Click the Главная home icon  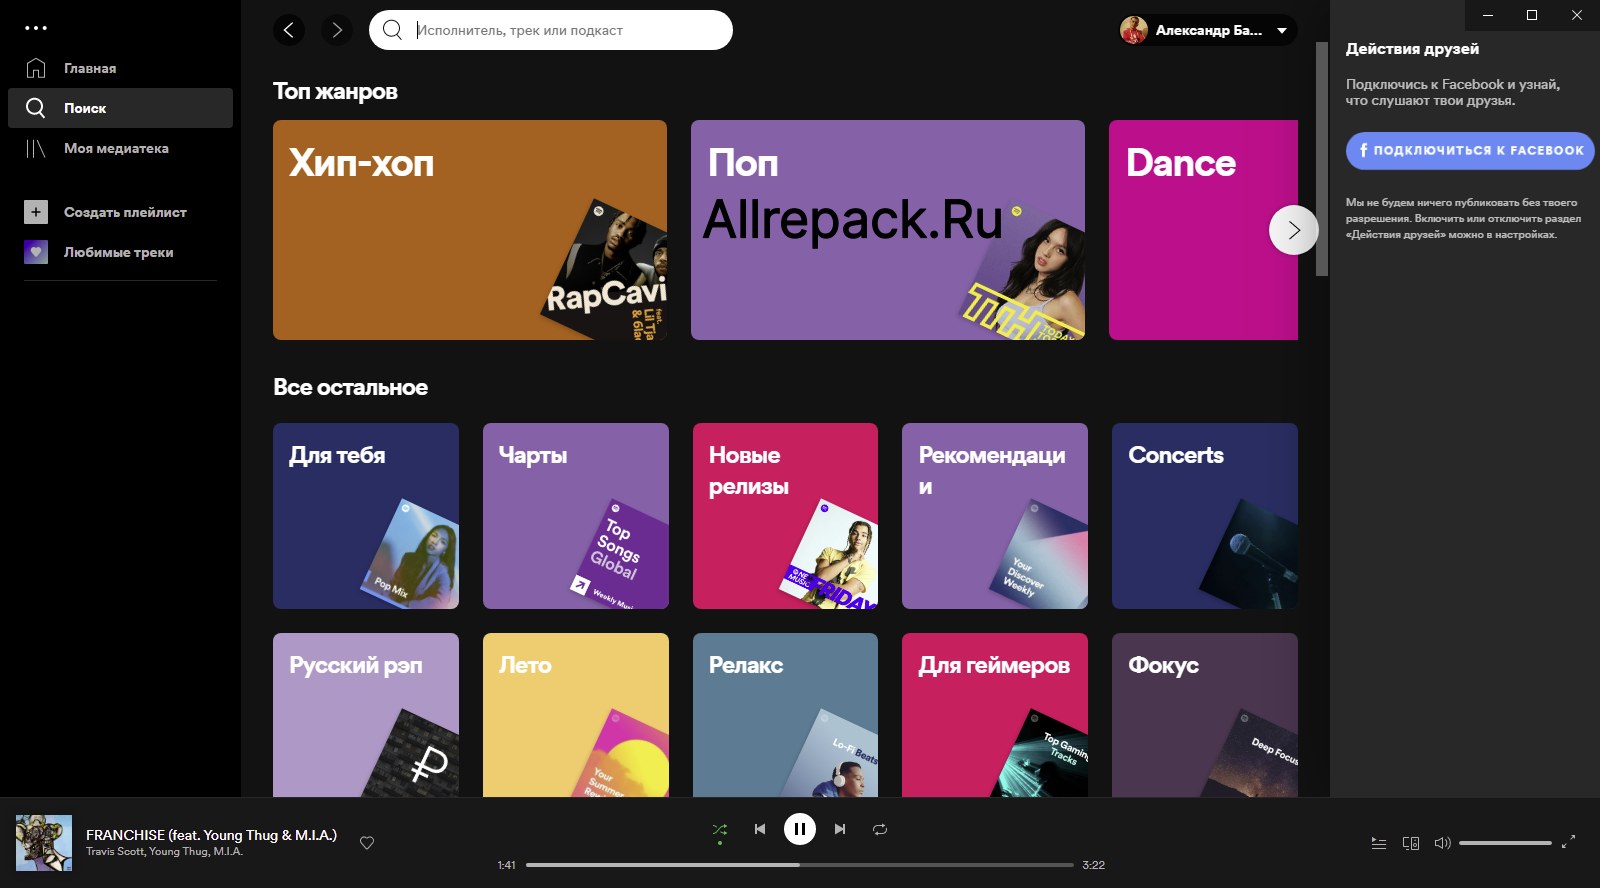pyautogui.click(x=36, y=68)
